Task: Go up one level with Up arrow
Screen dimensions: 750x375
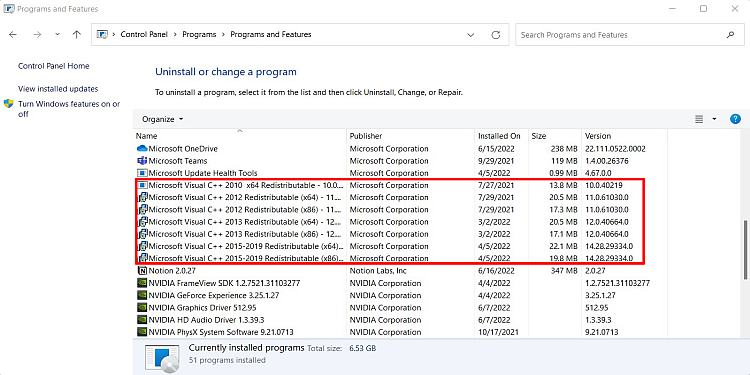Action: tap(77, 34)
